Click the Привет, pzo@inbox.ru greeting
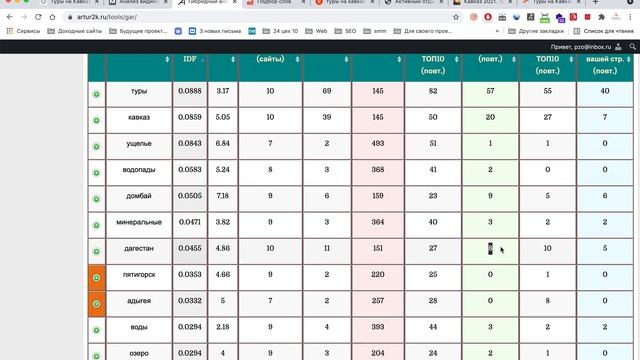This screenshot has width=640, height=360. point(581,47)
